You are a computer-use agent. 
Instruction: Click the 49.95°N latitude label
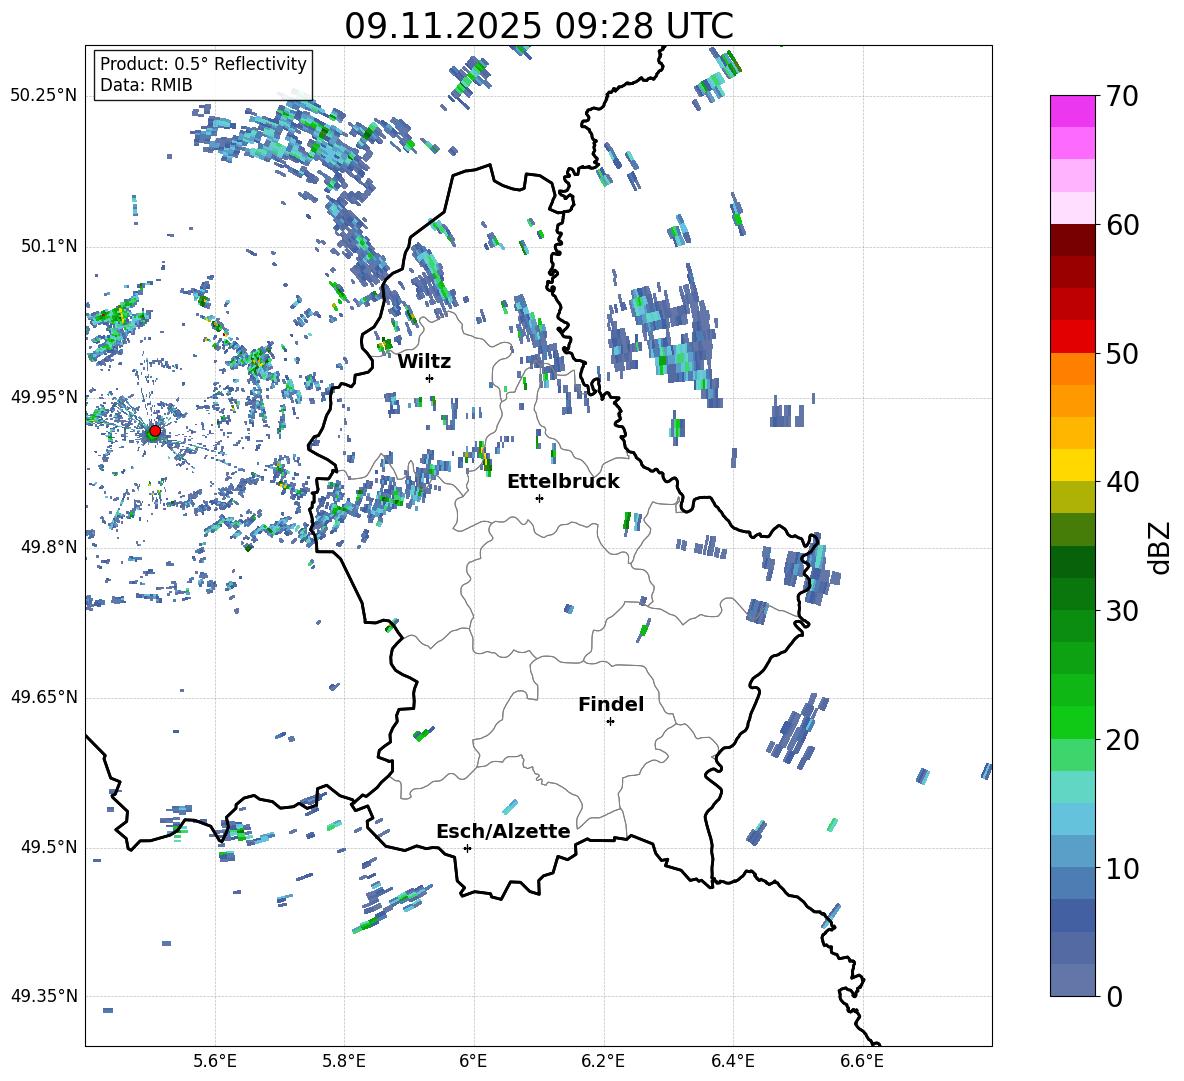click(x=44, y=397)
